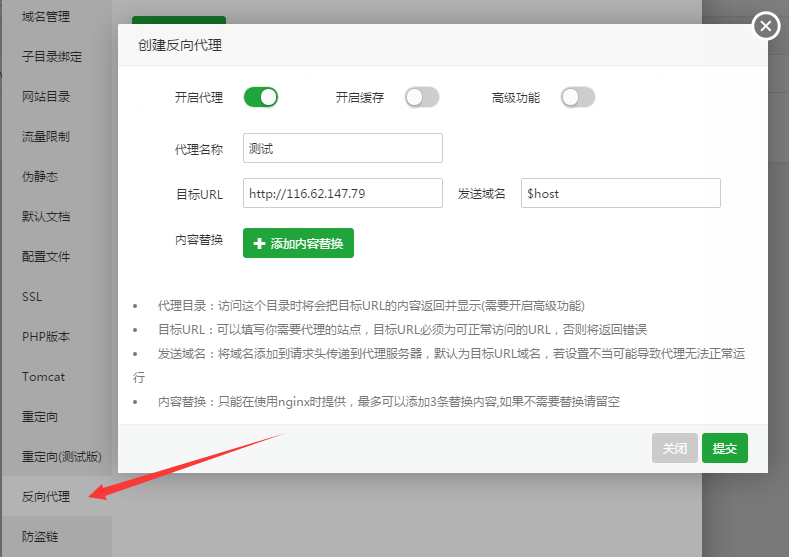Select 子目录绑定 in the sidebar

[52, 56]
